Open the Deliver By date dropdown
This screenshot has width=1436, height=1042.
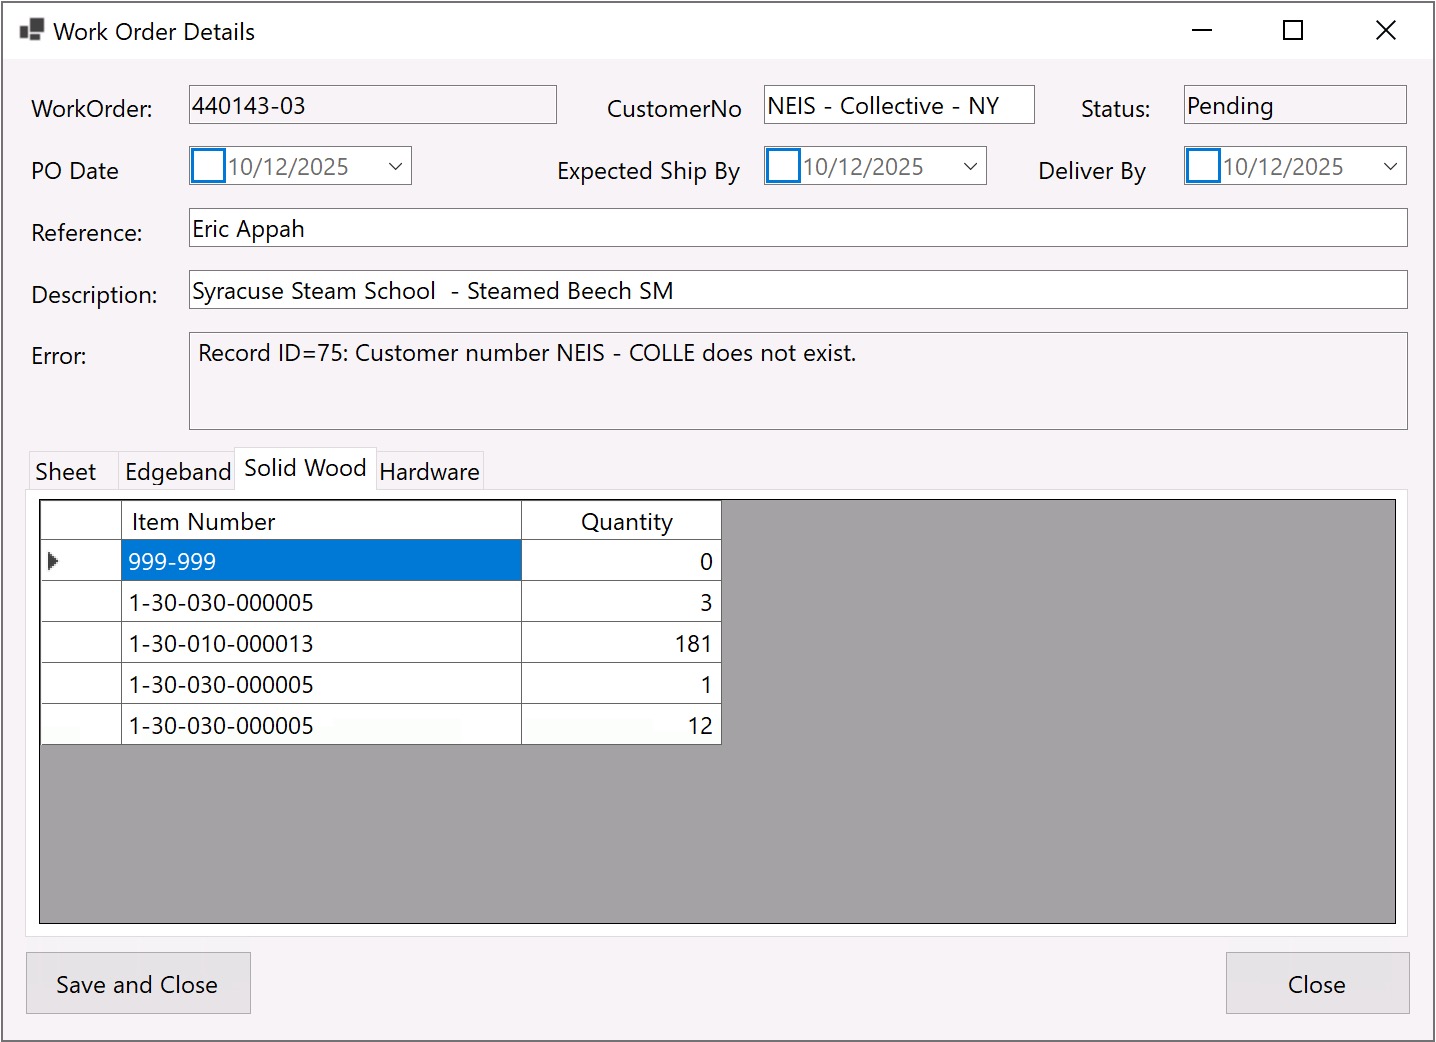[x=1390, y=166]
